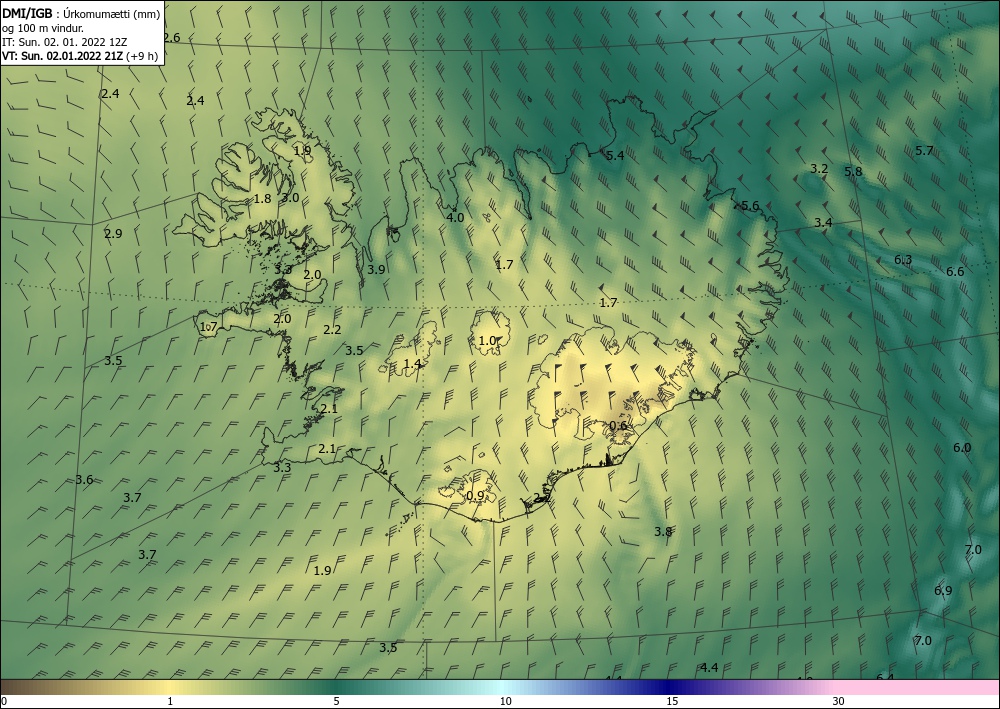Click the '5.7' value in the upper right
This screenshot has height=709, width=1000.
[924, 151]
